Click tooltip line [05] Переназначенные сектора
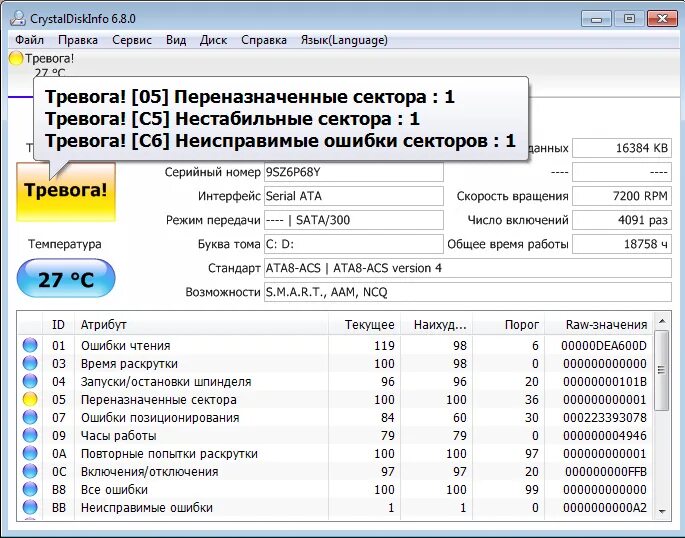Viewport: 685px width, 538px height. [x=249, y=97]
